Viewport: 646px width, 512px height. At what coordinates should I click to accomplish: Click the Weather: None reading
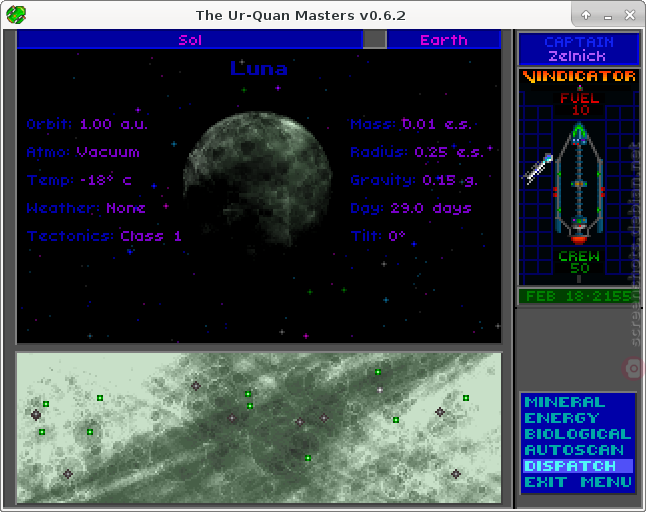(x=86, y=208)
